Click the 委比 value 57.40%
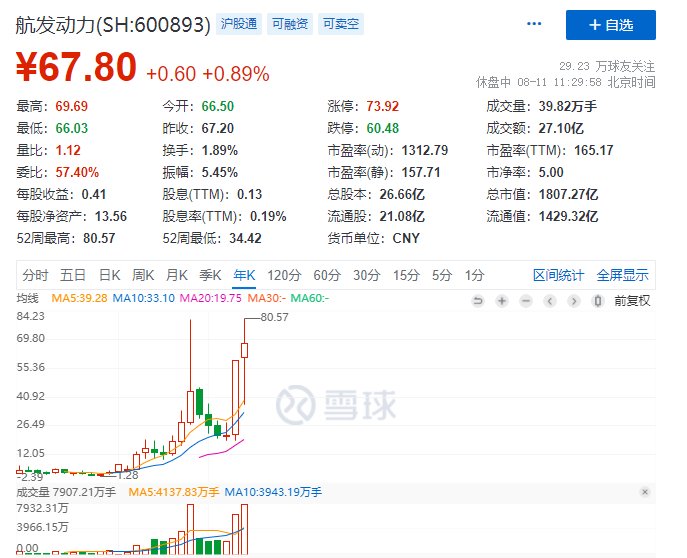 point(77,172)
